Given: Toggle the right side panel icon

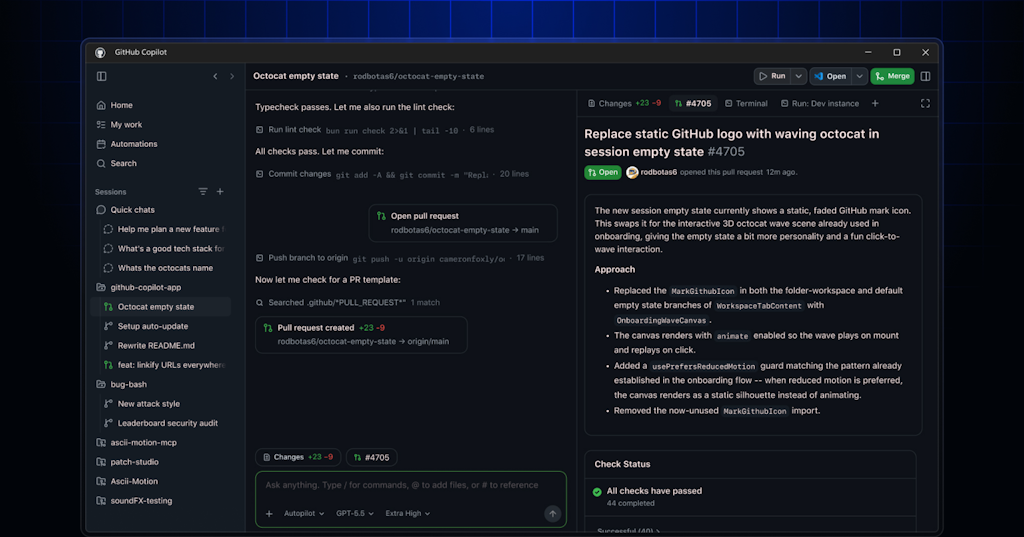Looking at the screenshot, I should point(925,76).
